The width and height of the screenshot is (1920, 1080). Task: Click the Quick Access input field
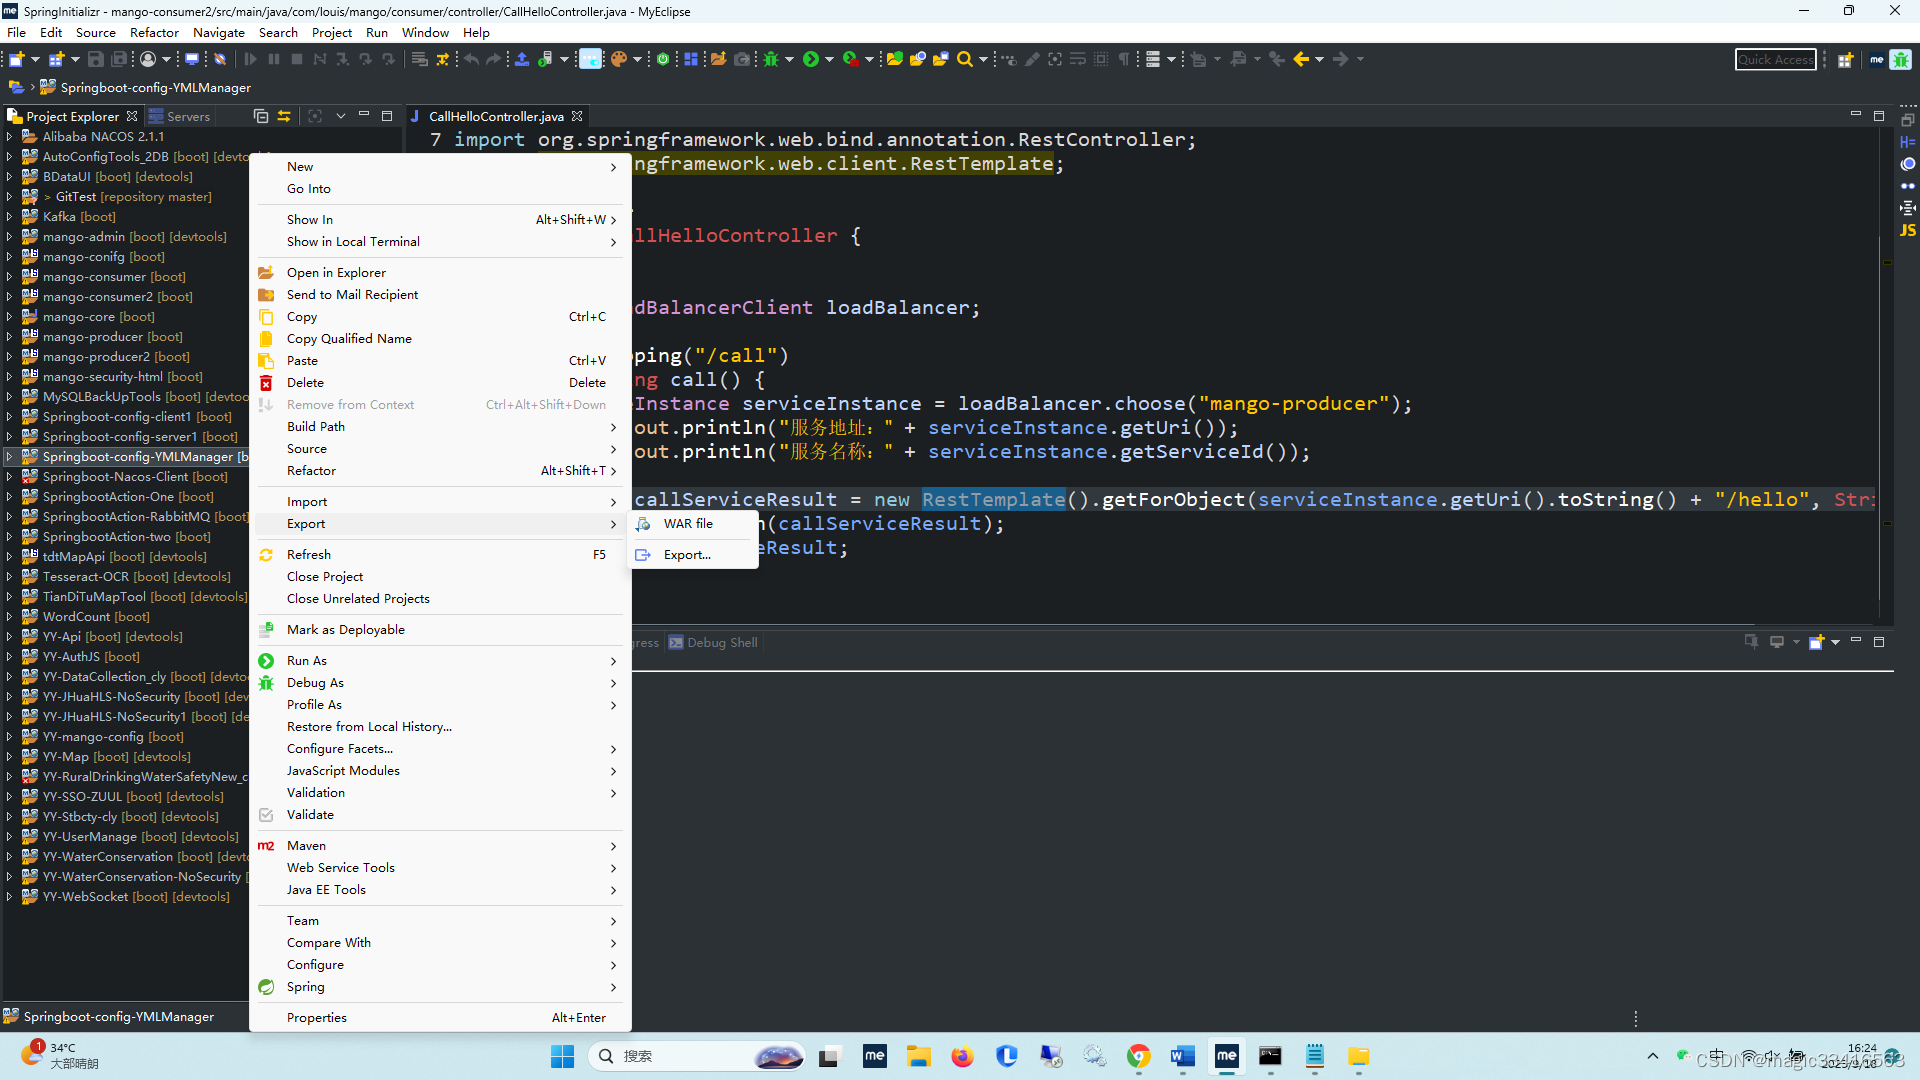coord(1775,59)
